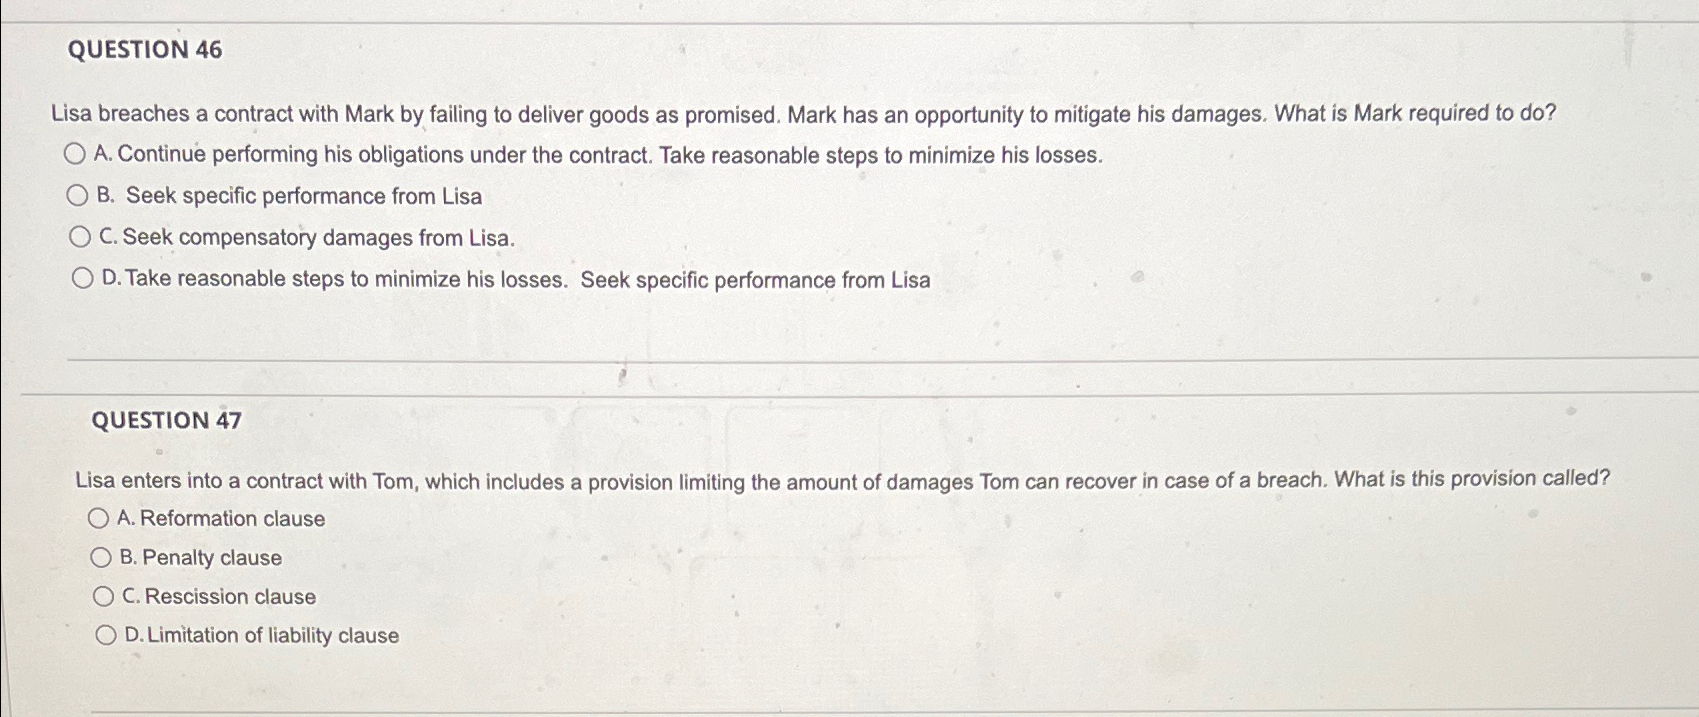This screenshot has width=1699, height=717.
Task: Select option C 'Seek compensatory damages from Lisa'
Action: click(80, 236)
